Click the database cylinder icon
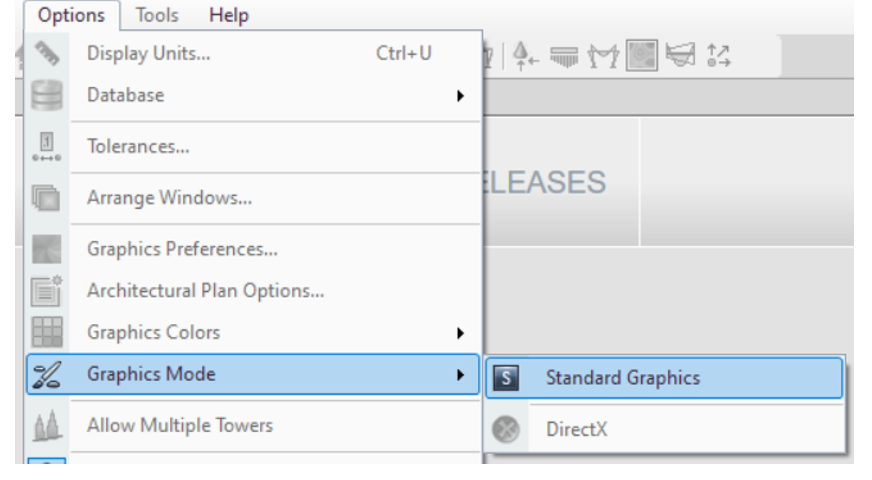Viewport: 872px width, 480px height. (x=47, y=95)
